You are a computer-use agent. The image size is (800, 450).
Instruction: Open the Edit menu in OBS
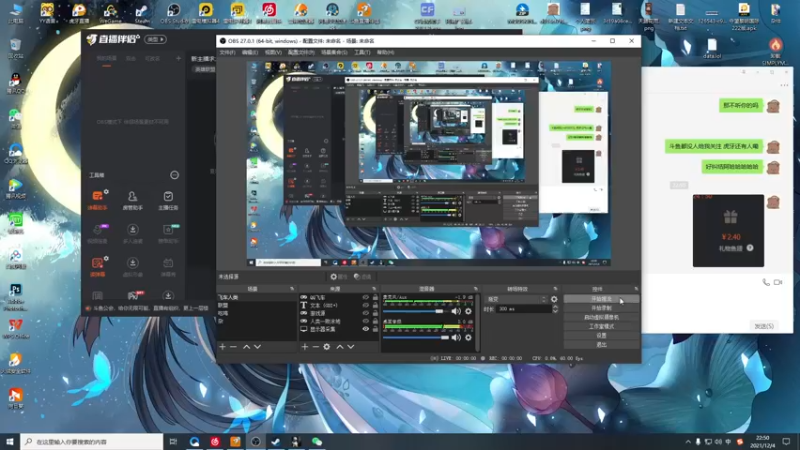click(249, 53)
